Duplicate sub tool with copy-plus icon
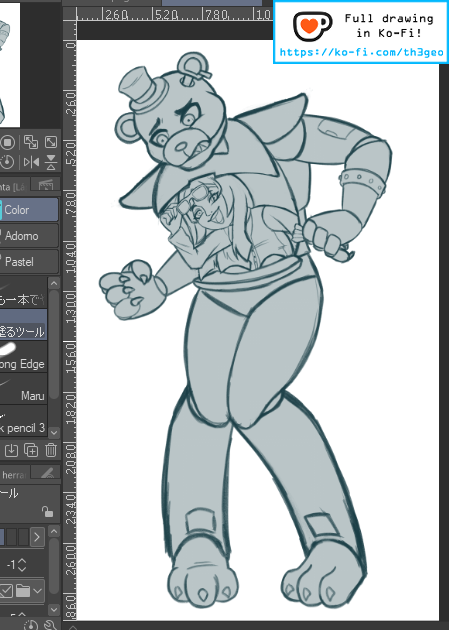The width and height of the screenshot is (449, 630). click(x=31, y=450)
